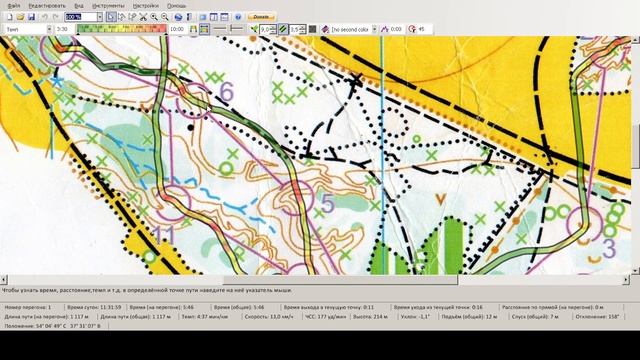Viewport: 640px width, 360px height.
Task: Toggle right panel layout icon
Action: [x=213, y=17]
